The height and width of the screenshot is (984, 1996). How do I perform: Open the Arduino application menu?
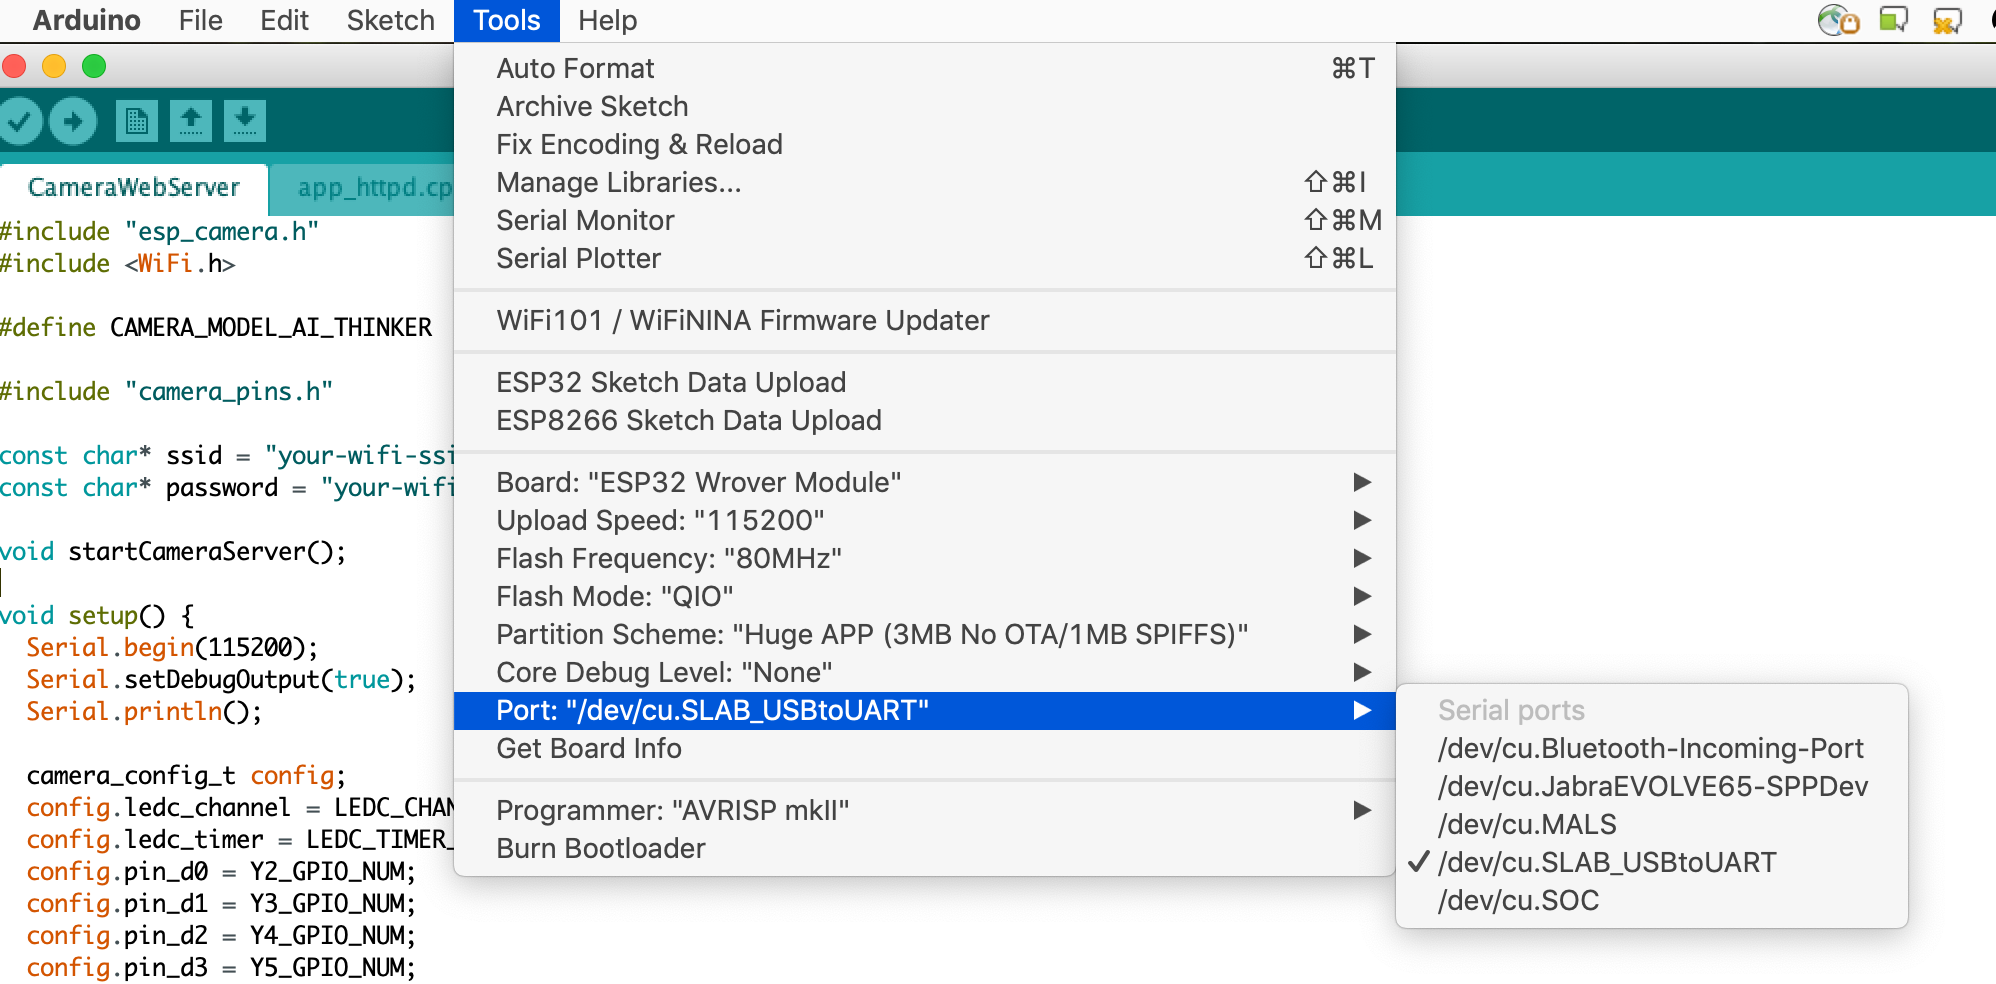coord(86,20)
